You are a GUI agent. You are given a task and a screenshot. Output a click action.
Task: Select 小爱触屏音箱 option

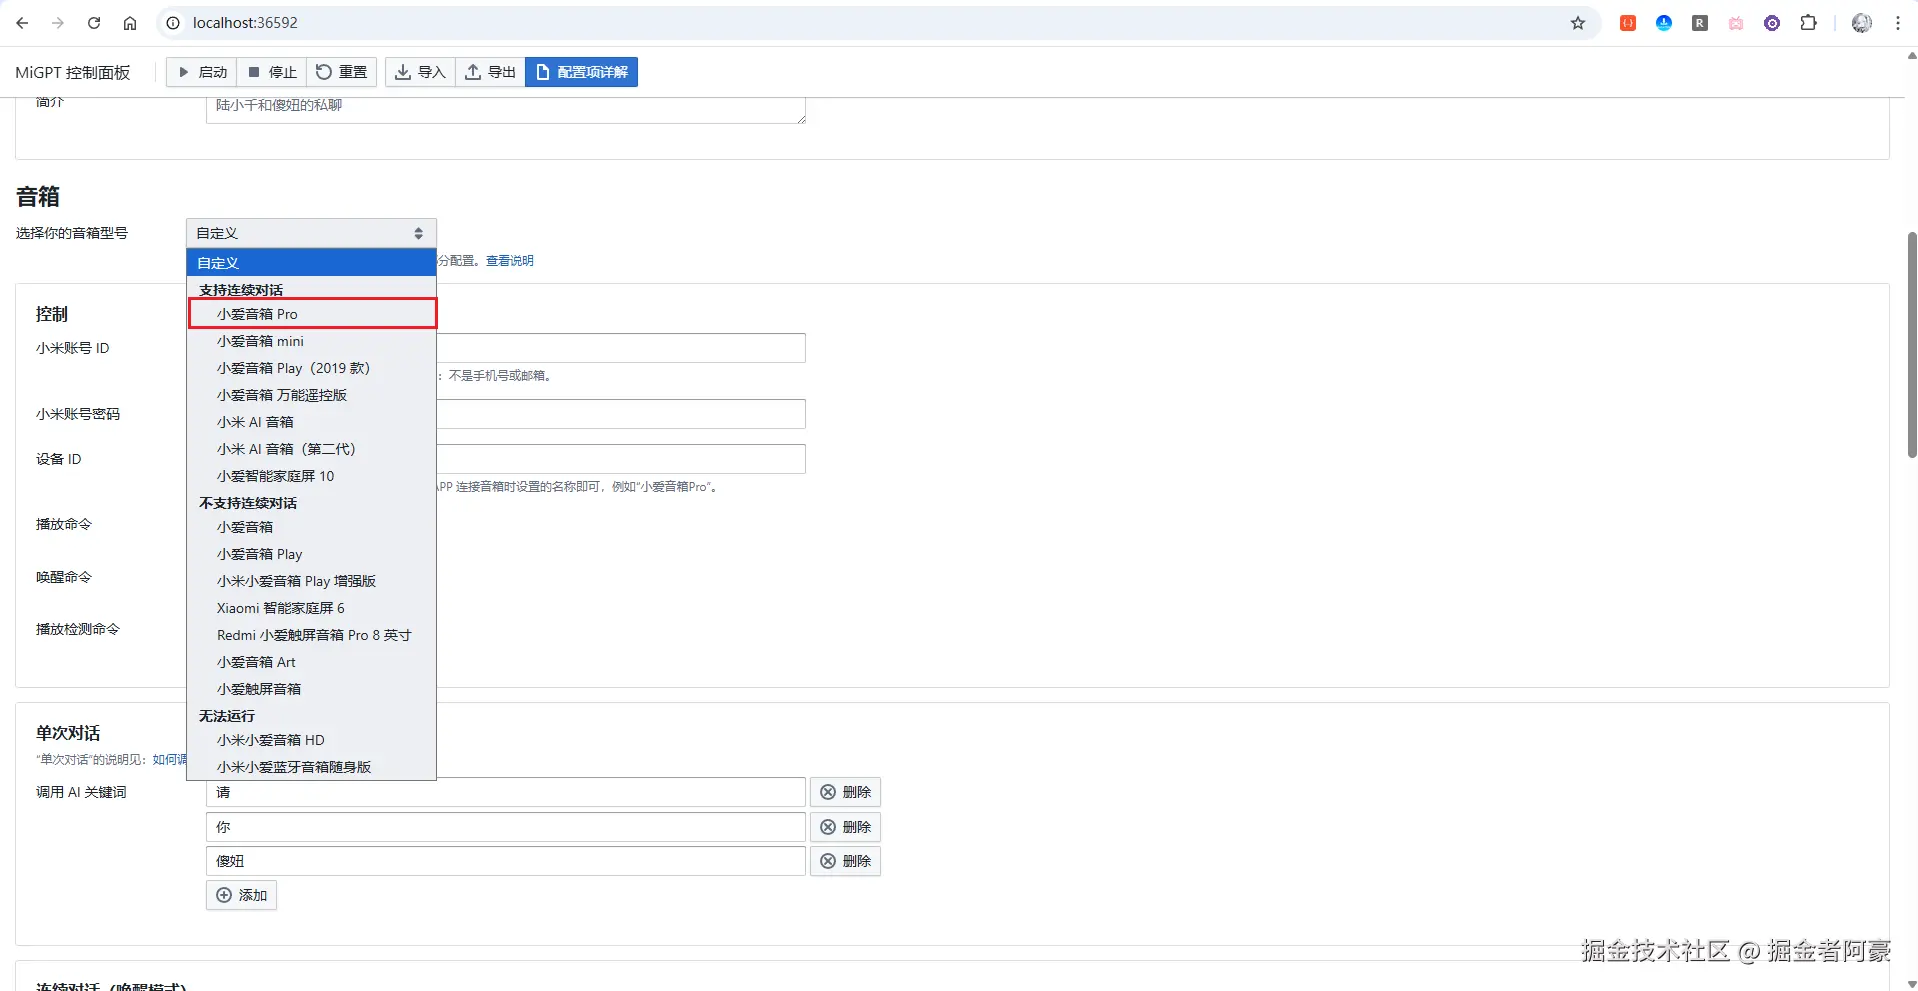pos(311,689)
